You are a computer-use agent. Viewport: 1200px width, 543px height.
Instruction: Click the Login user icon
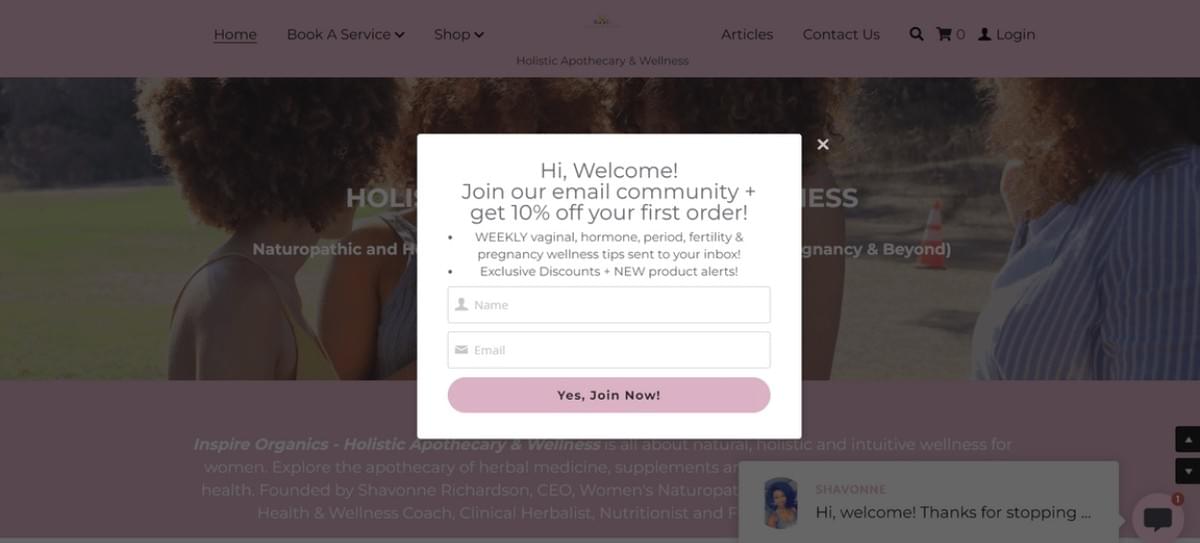pos(984,34)
